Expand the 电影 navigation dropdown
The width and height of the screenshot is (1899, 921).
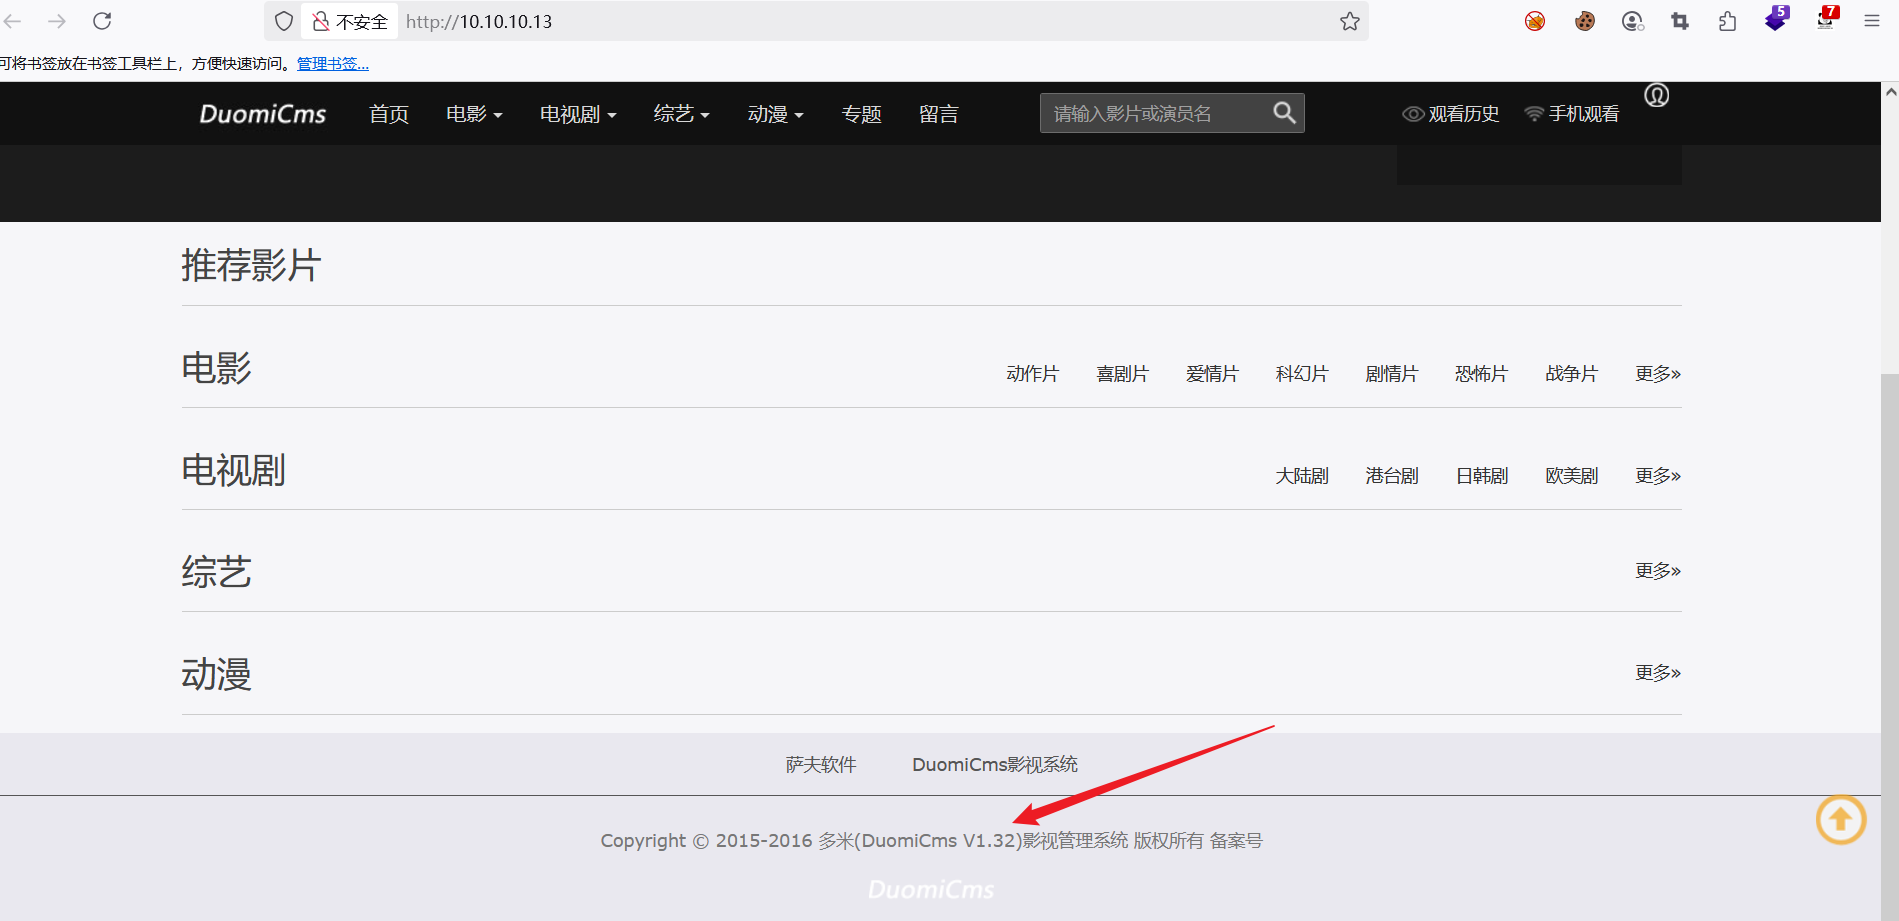pos(474,114)
